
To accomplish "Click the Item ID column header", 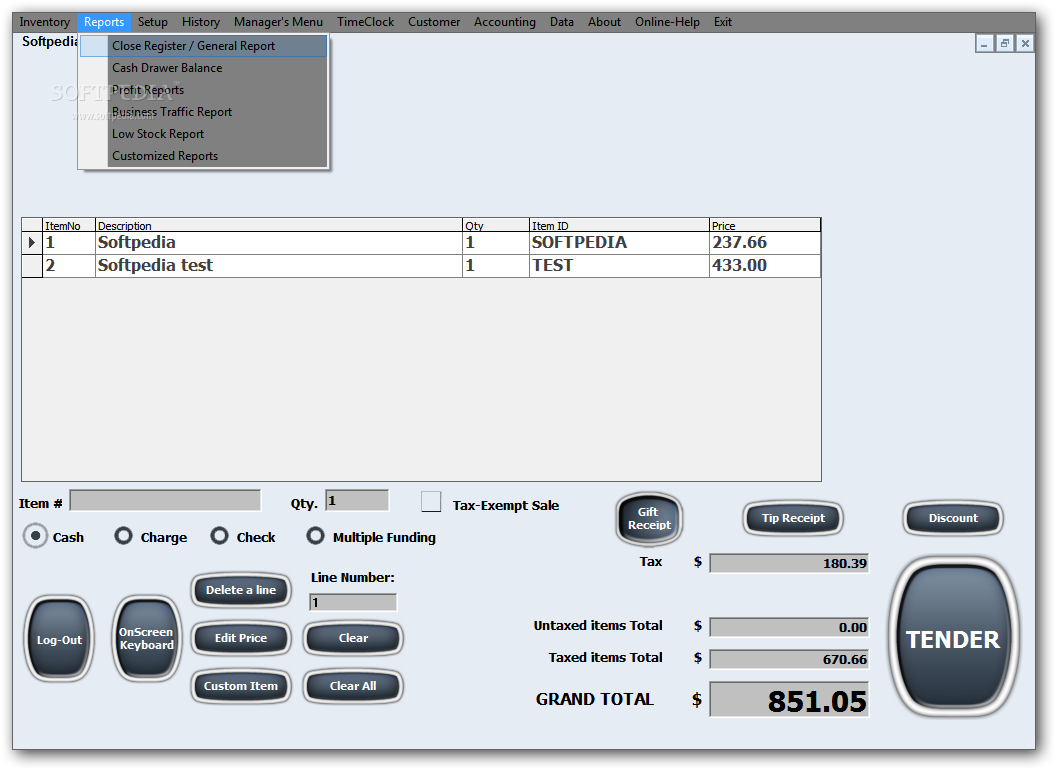I will [619, 225].
